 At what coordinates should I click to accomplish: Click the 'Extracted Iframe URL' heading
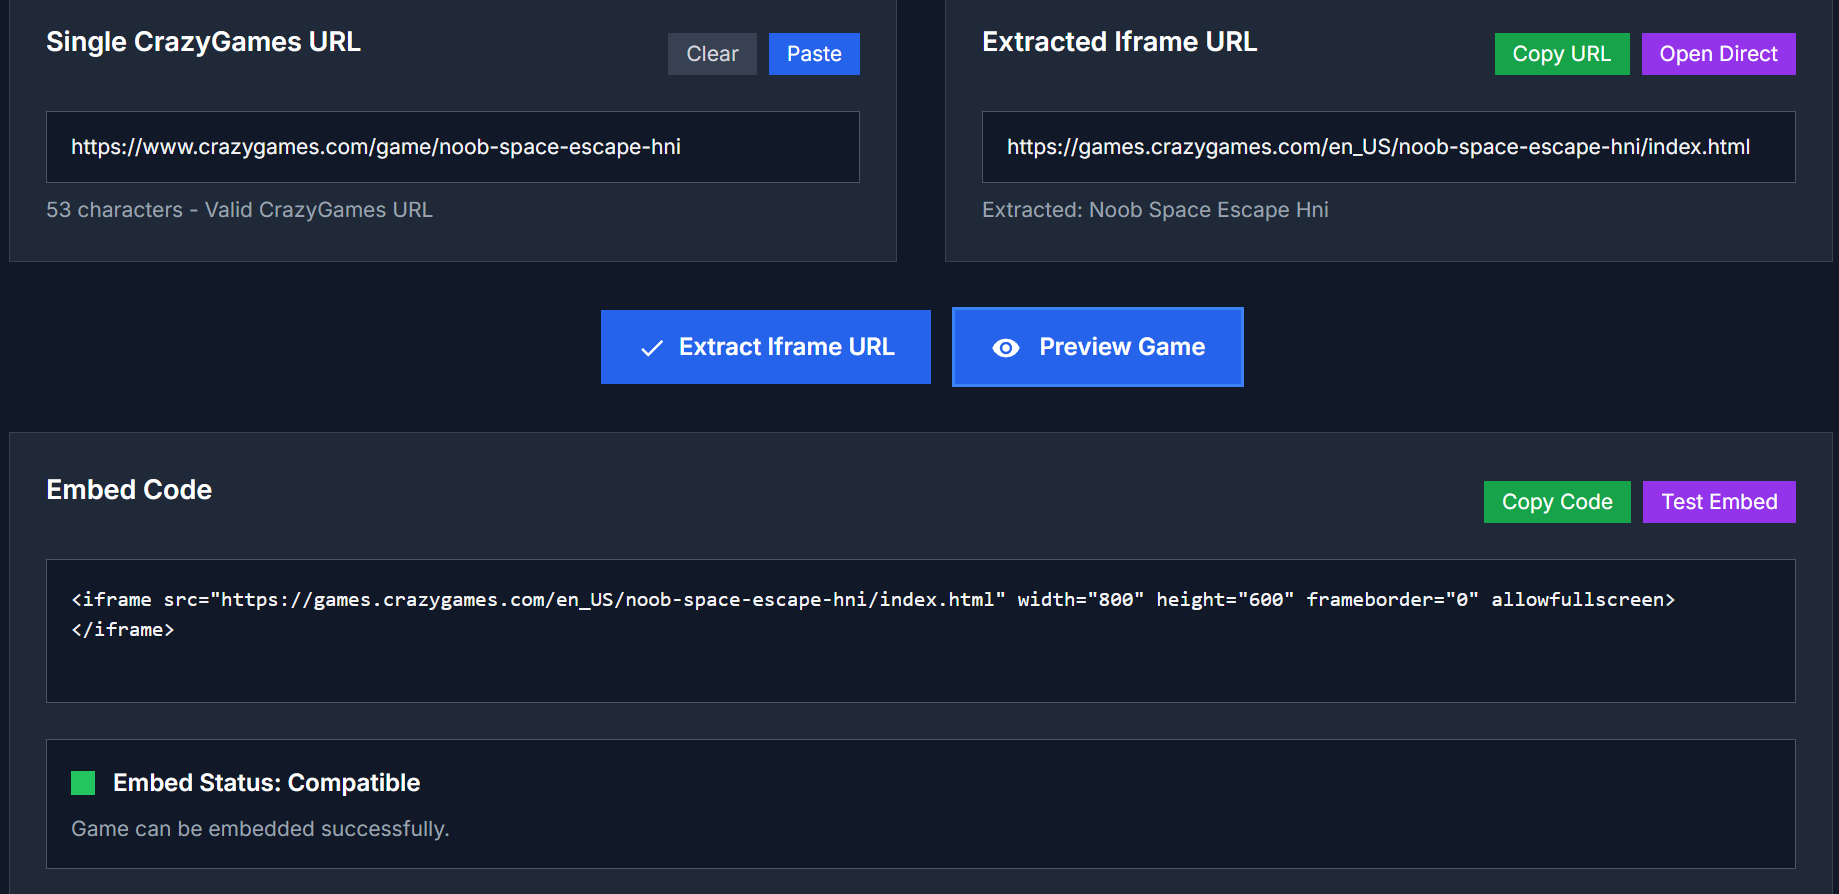coord(1120,42)
